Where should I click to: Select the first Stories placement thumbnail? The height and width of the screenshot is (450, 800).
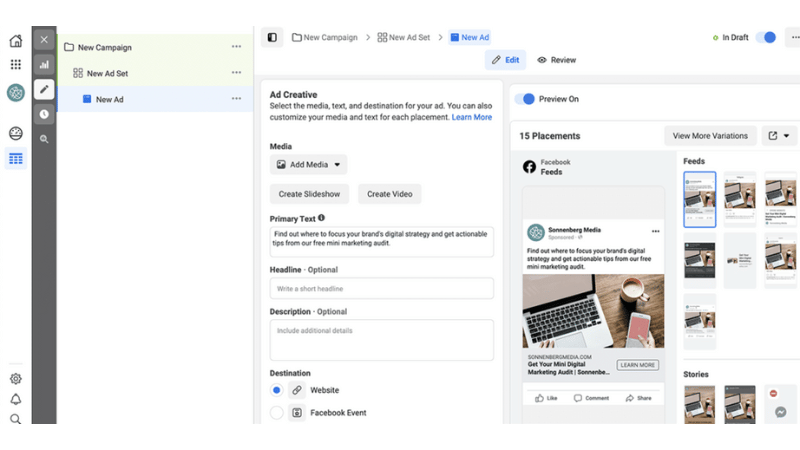coord(699,405)
